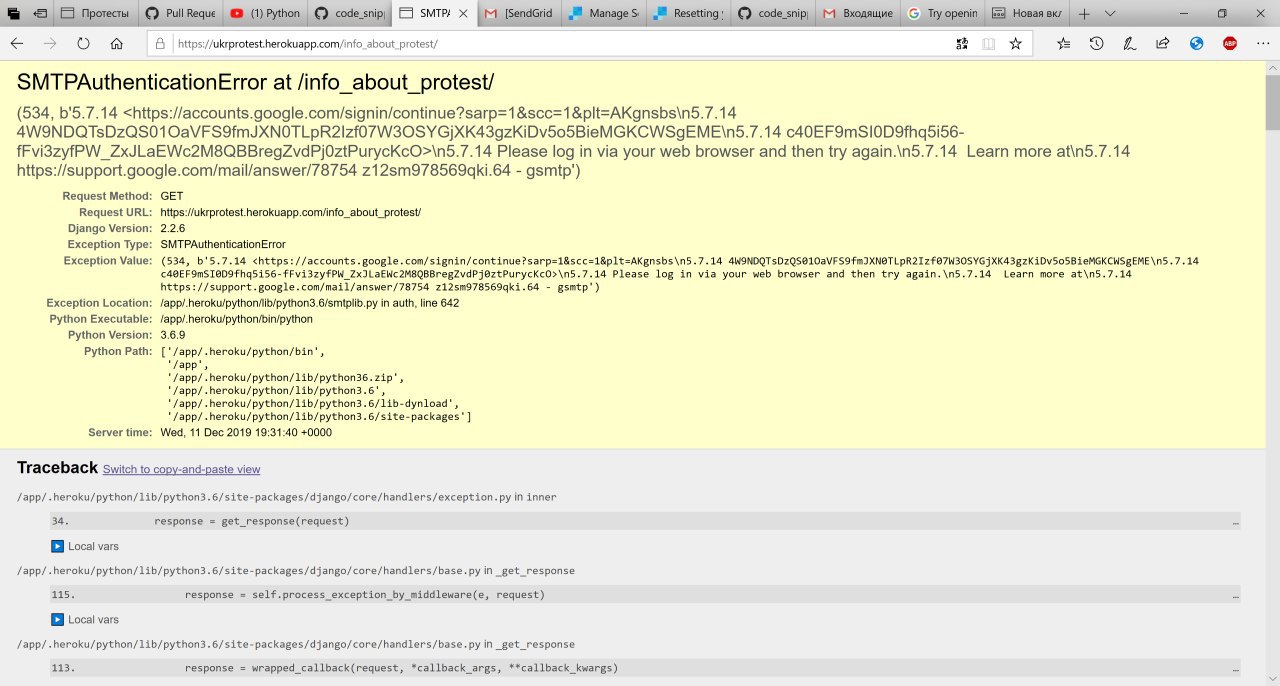The height and width of the screenshot is (686, 1280).
Task: Click the Traceback heading
Action: pyautogui.click(x=57, y=468)
